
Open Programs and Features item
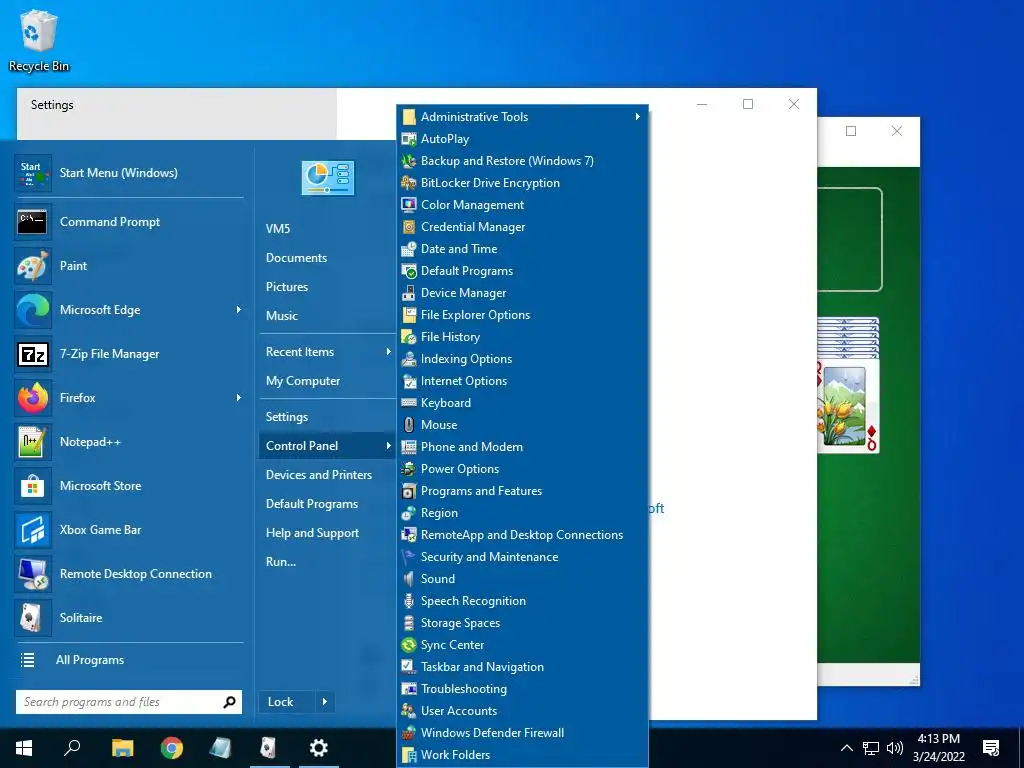(x=481, y=491)
